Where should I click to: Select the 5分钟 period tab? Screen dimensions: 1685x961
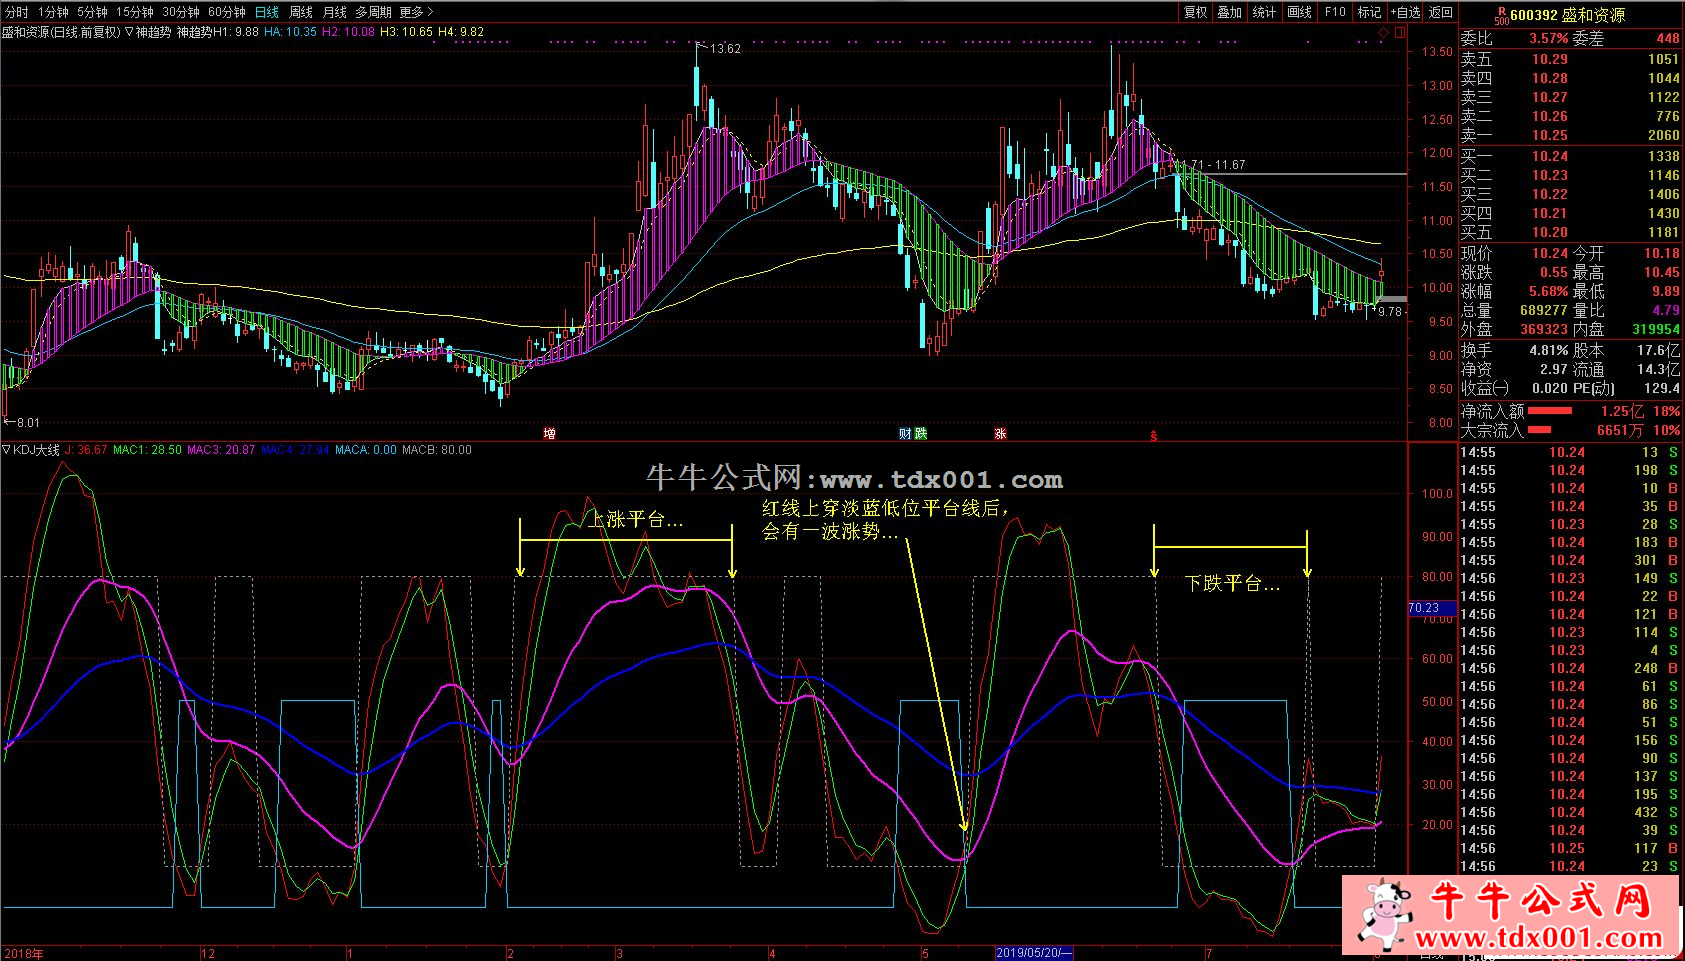pyautogui.click(x=92, y=12)
